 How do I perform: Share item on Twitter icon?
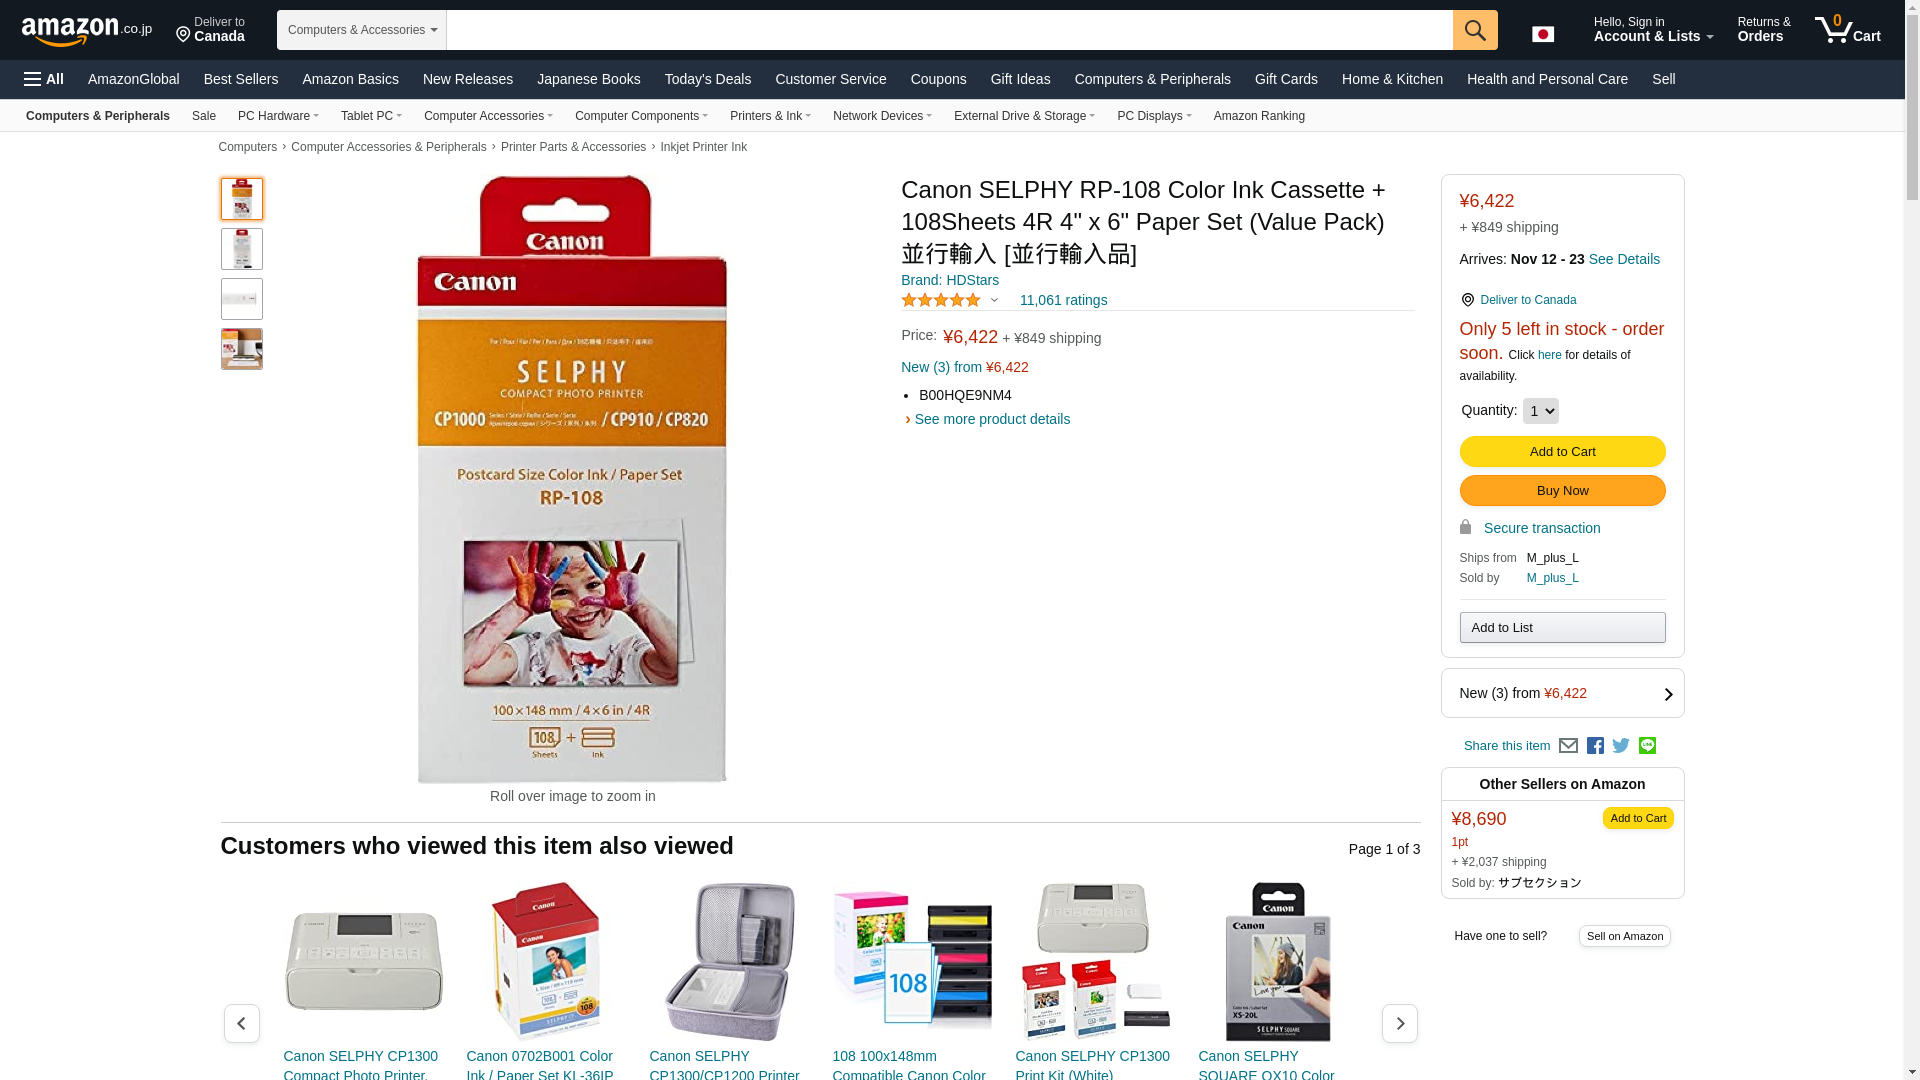1621,746
